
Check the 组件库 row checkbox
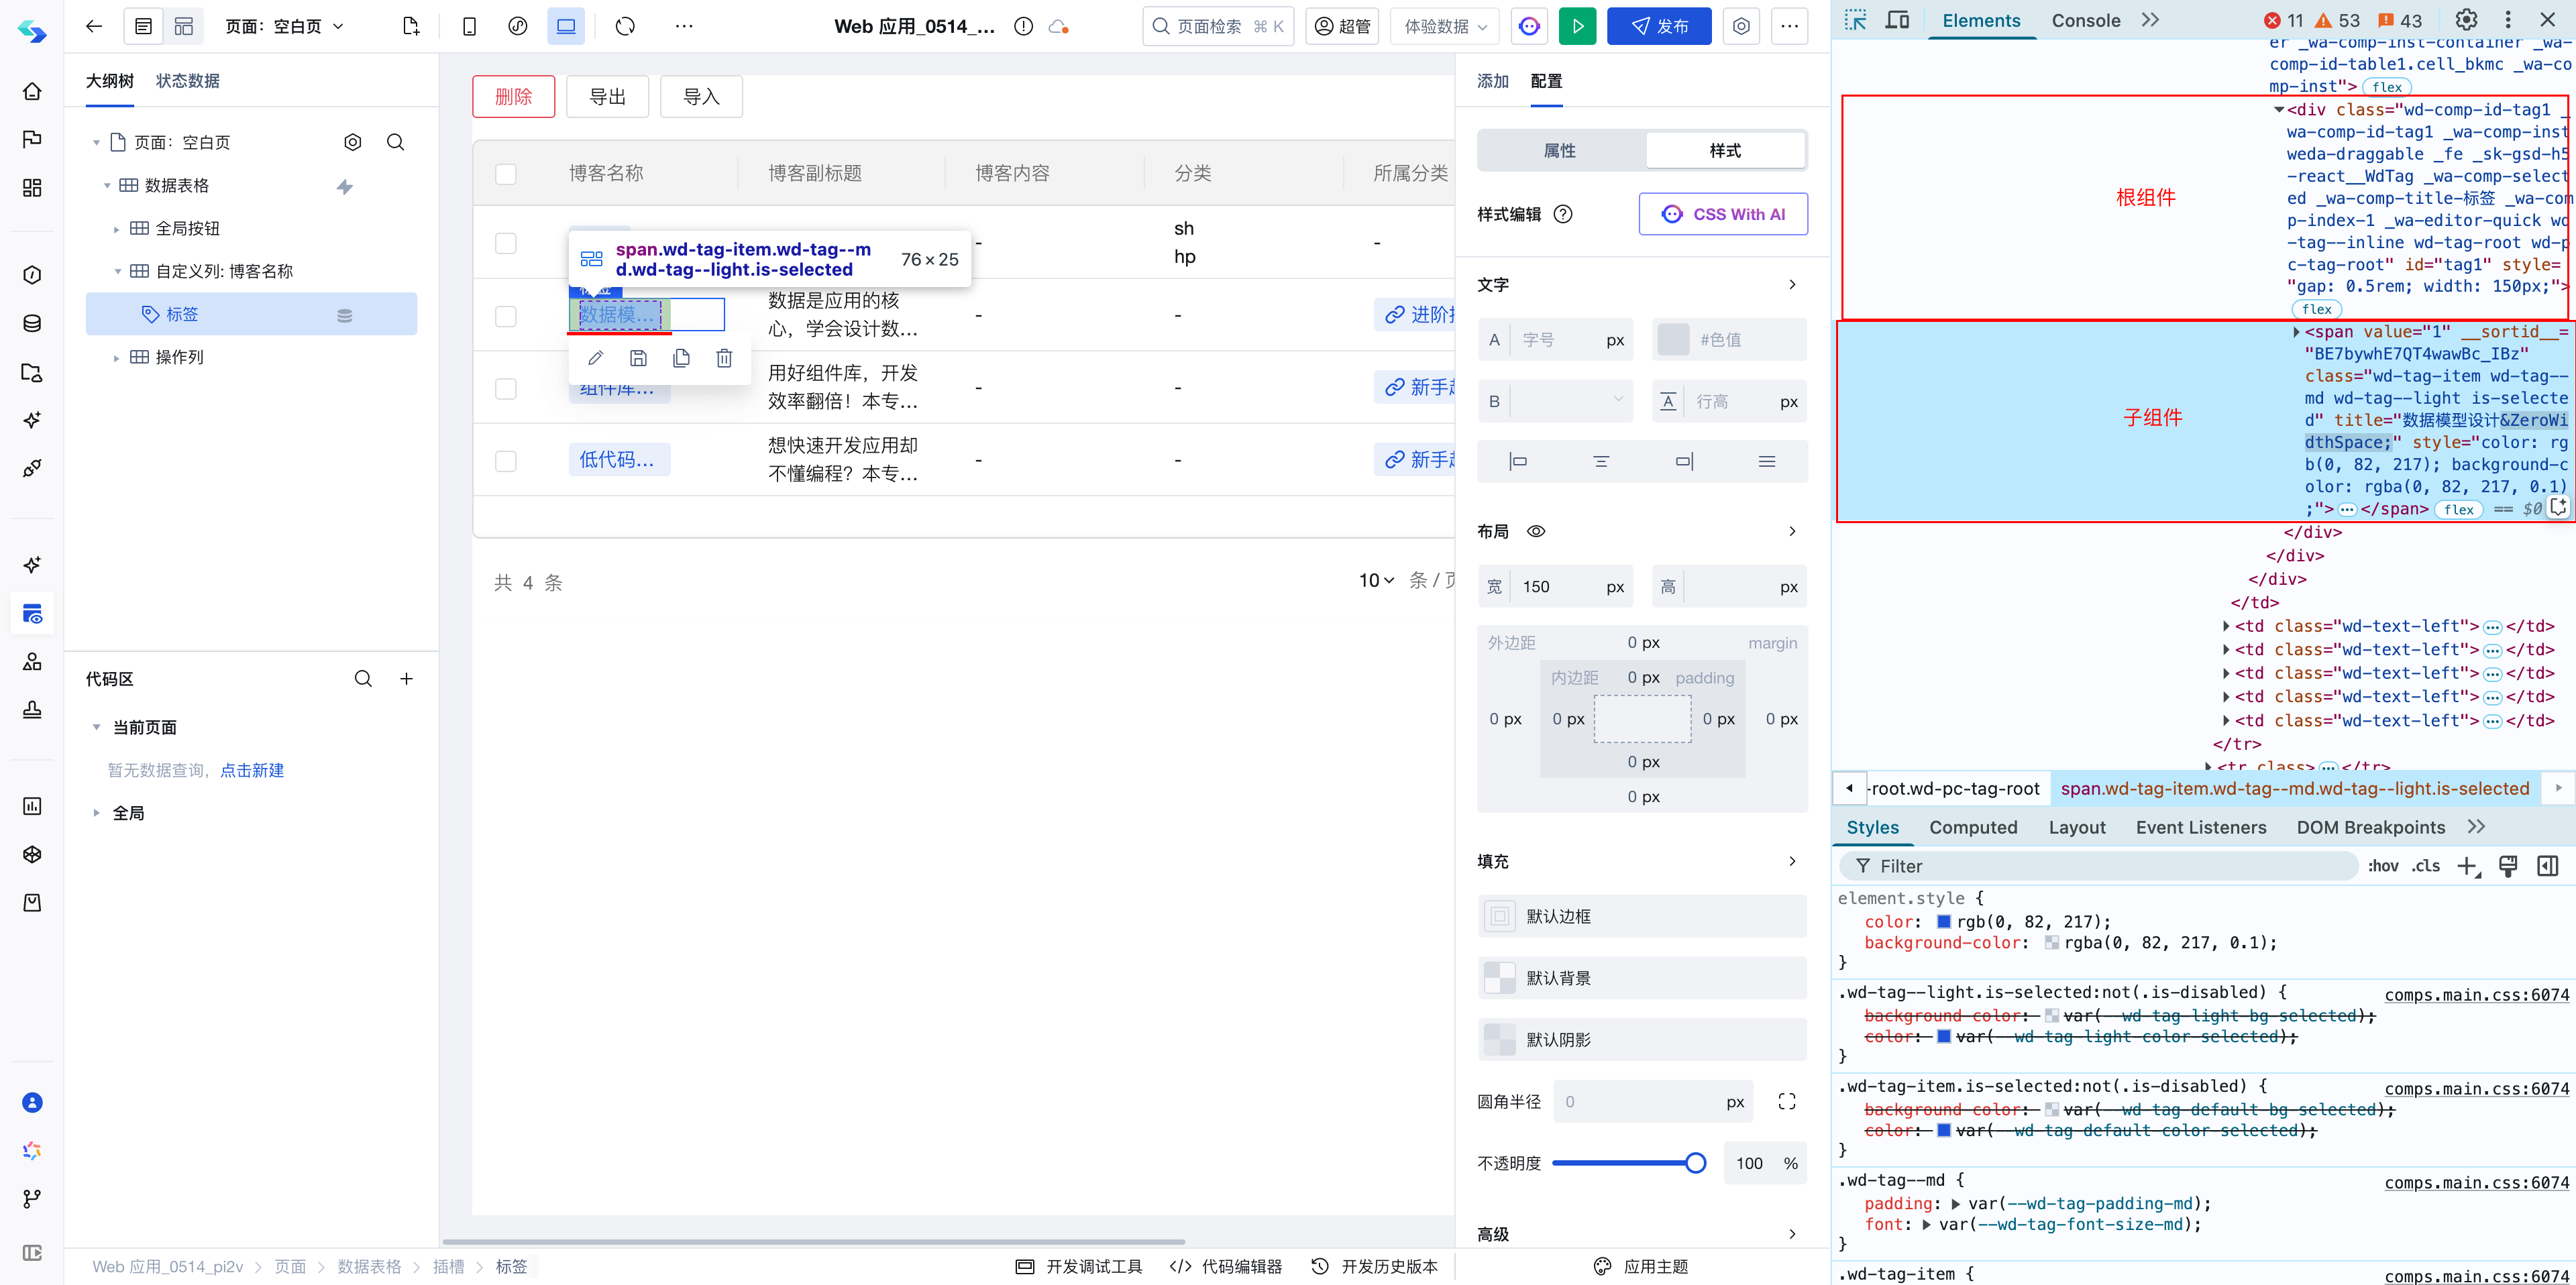click(x=506, y=388)
